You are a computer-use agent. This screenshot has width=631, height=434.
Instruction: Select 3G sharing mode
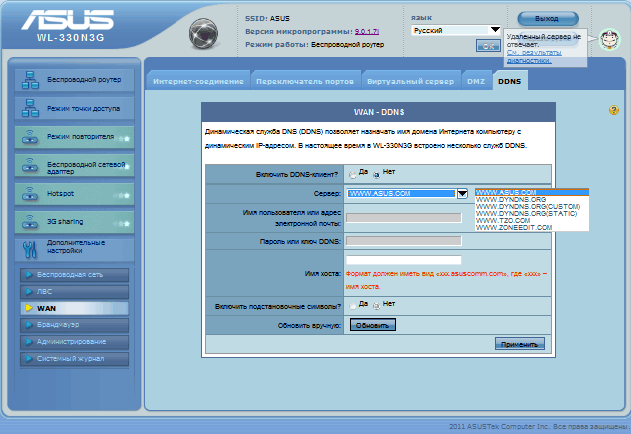(x=74, y=222)
